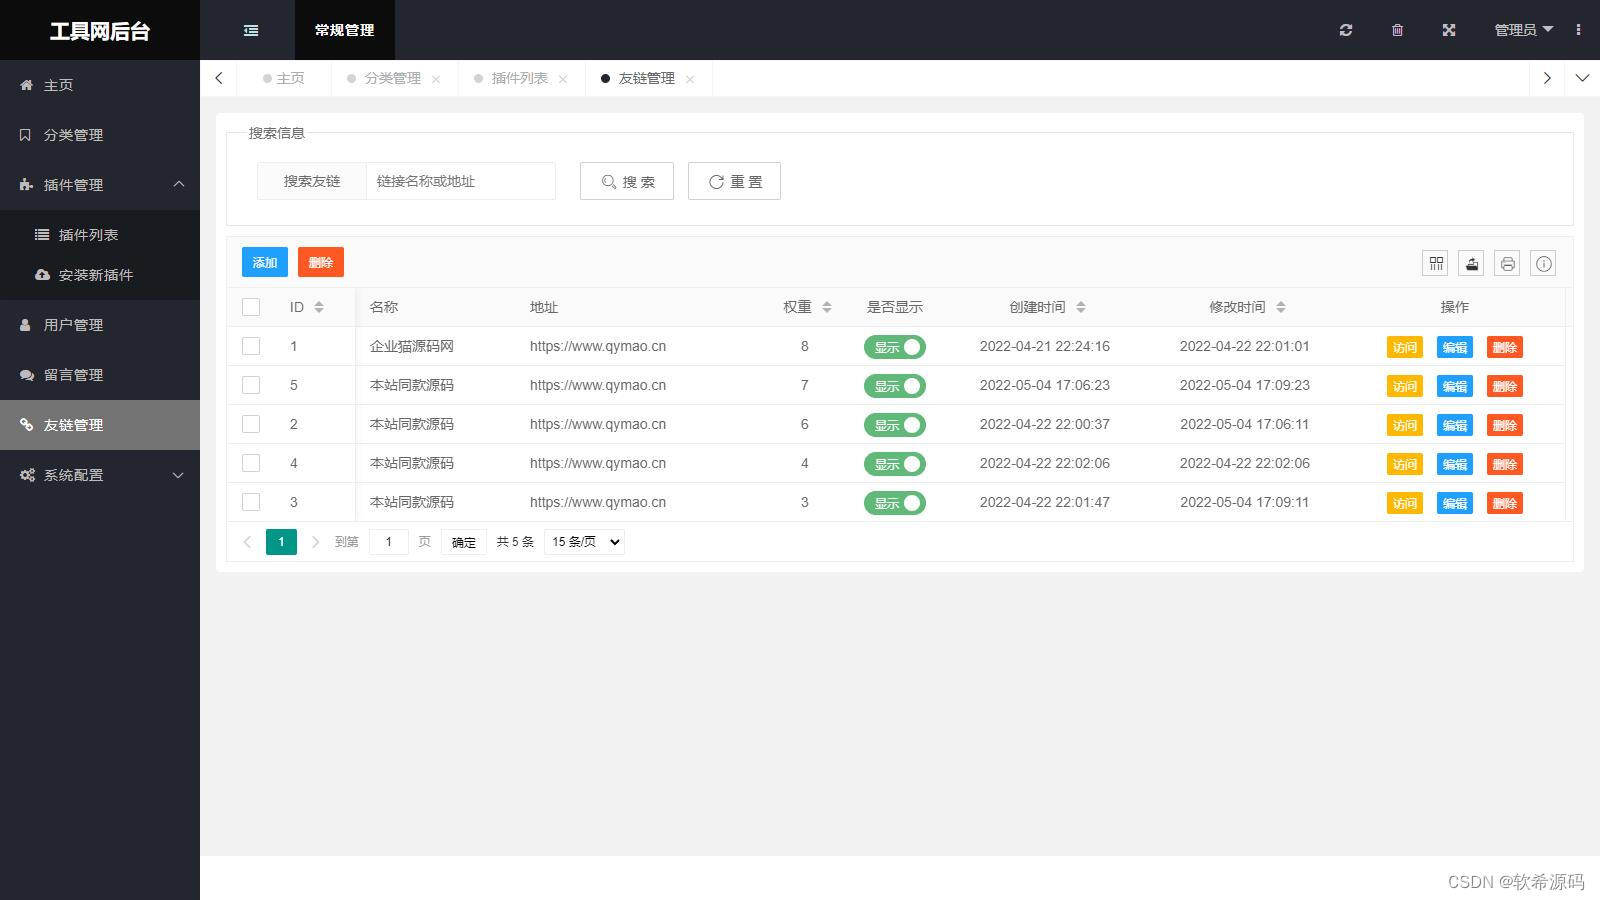Screen dimensions: 1600x900
Task: Open 用户管理 in the sidebar
Action: [x=100, y=325]
